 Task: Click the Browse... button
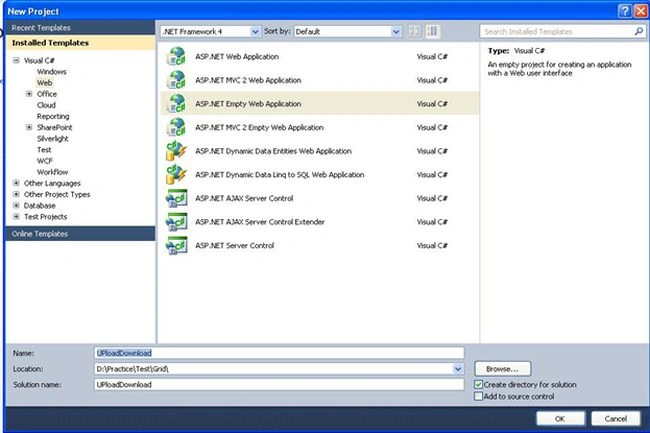(x=502, y=369)
